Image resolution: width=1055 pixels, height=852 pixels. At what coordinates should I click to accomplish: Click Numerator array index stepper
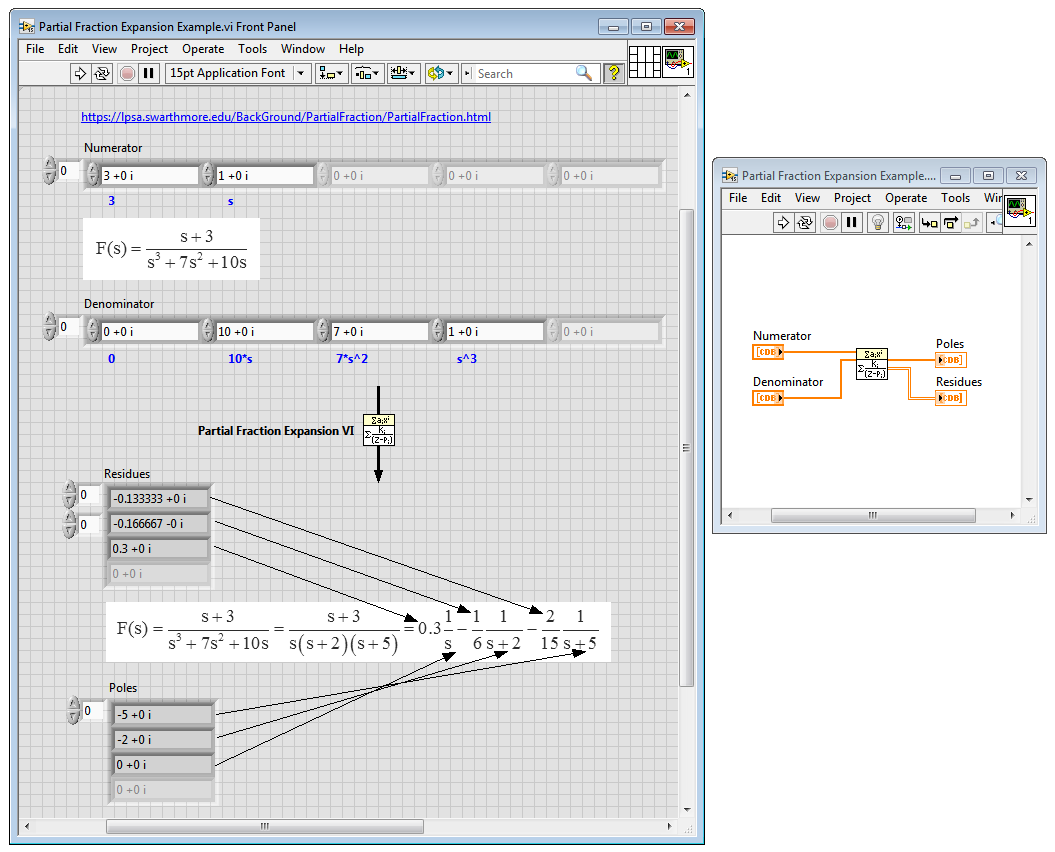[50, 171]
